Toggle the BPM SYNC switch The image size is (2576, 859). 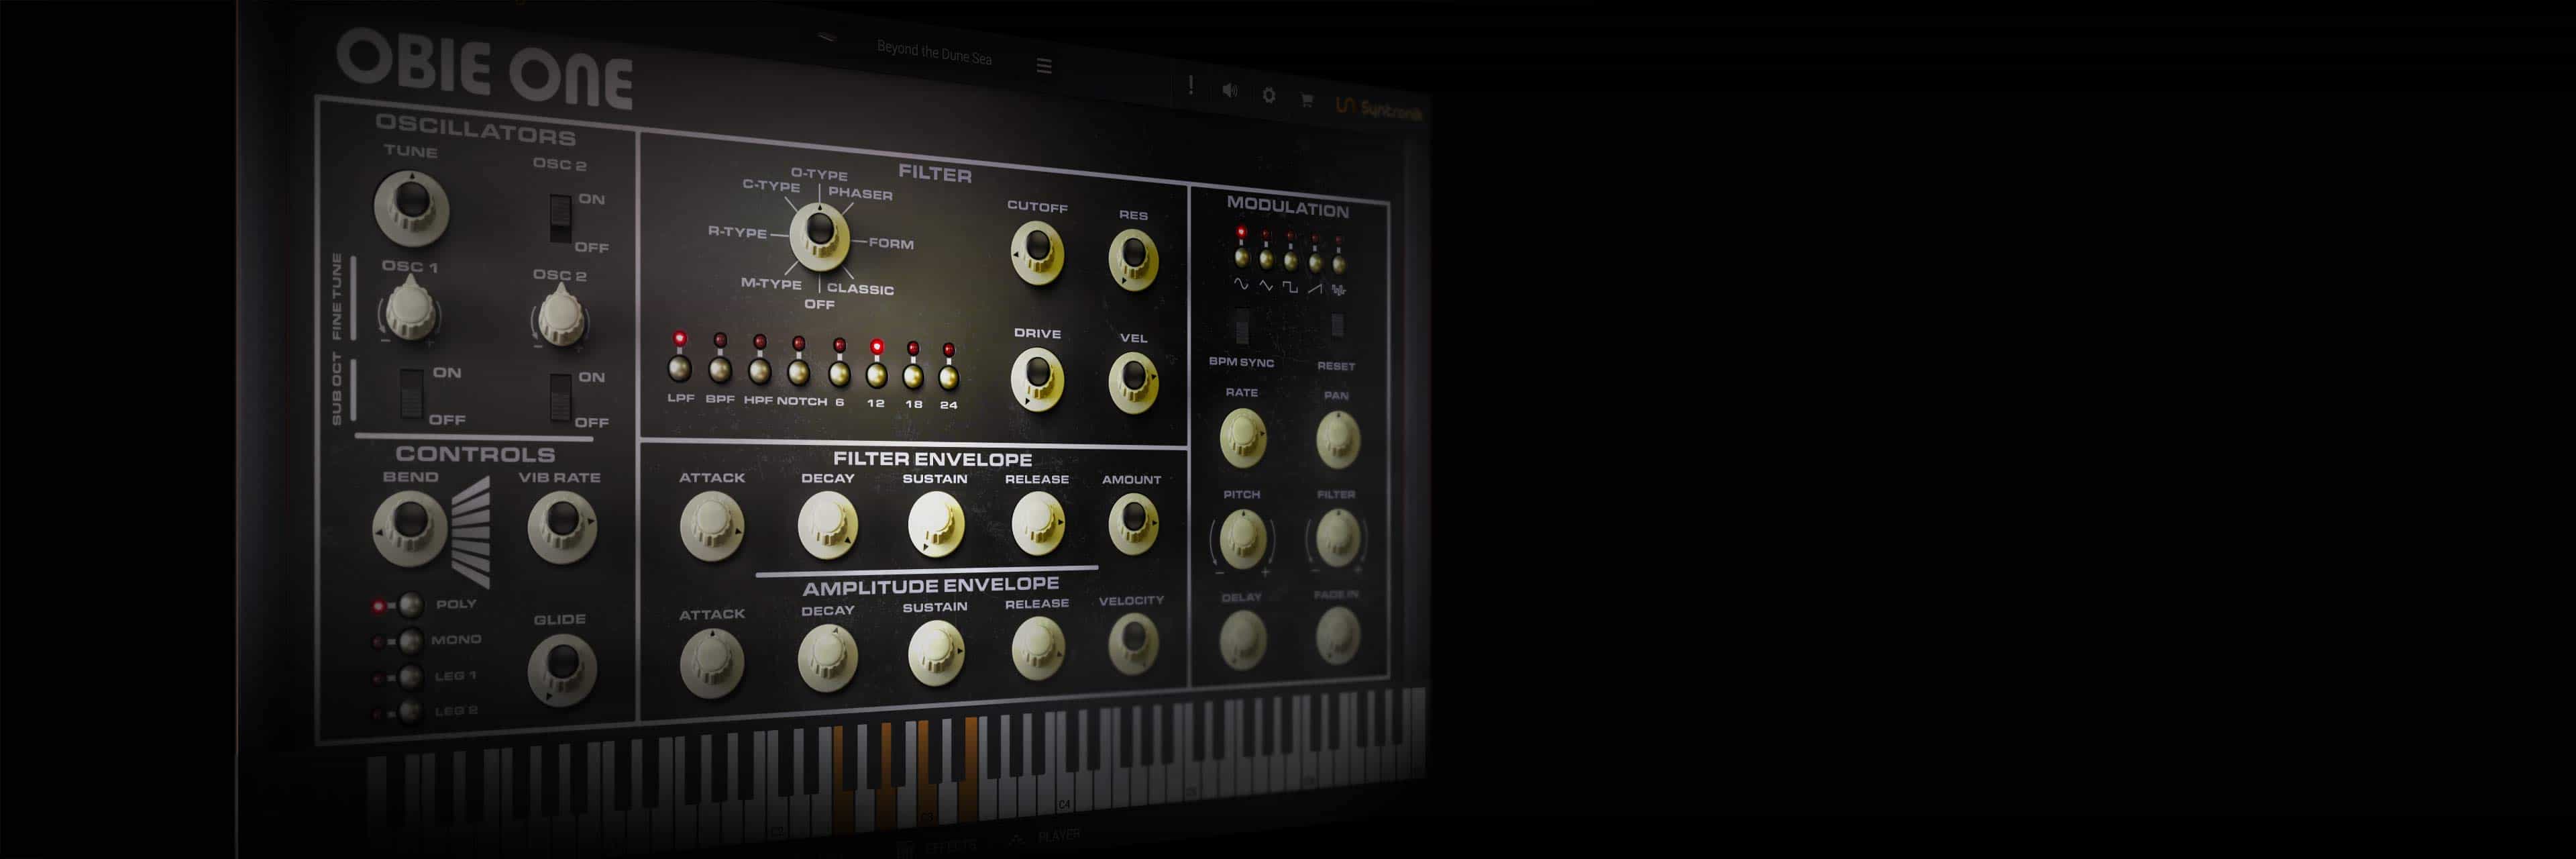(1242, 326)
